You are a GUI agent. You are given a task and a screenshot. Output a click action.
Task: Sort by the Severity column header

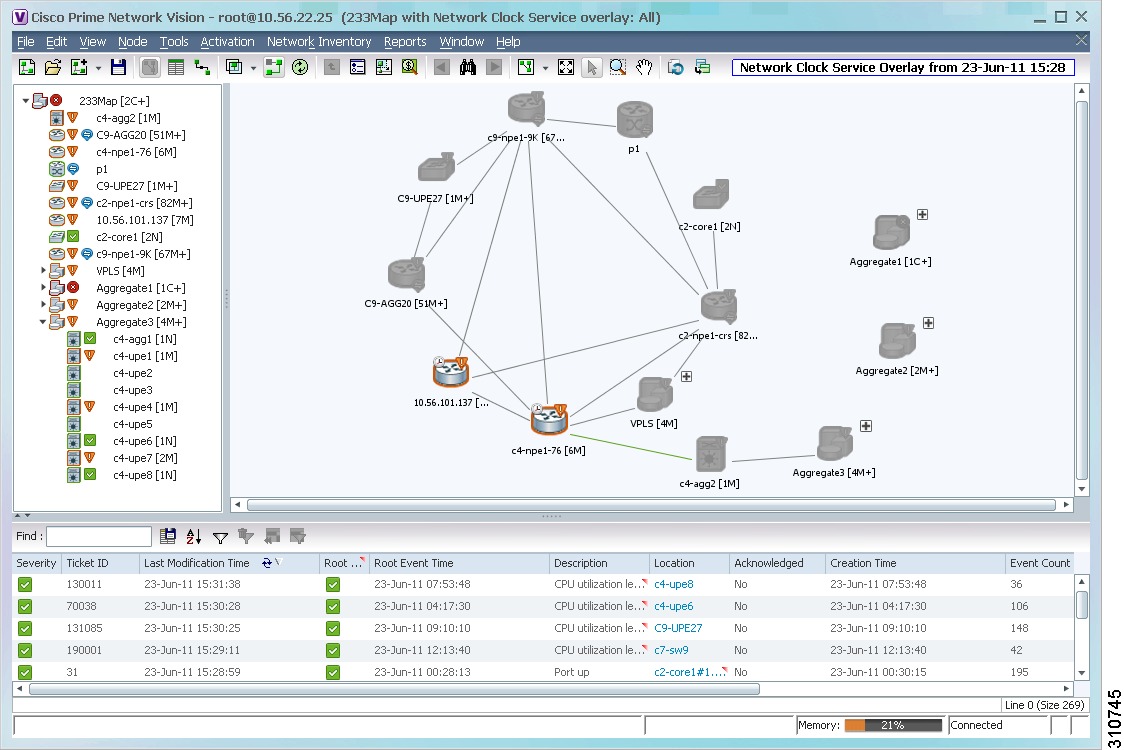pos(37,563)
